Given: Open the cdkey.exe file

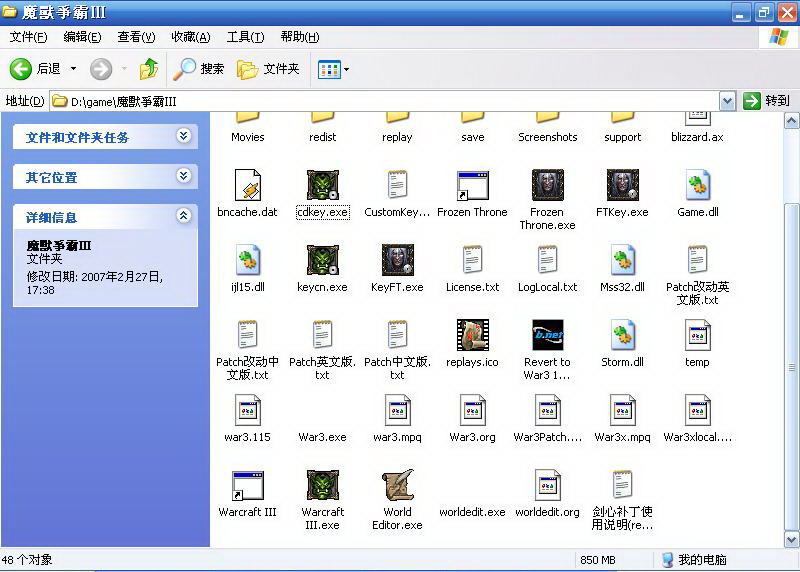Looking at the screenshot, I should point(322,185).
